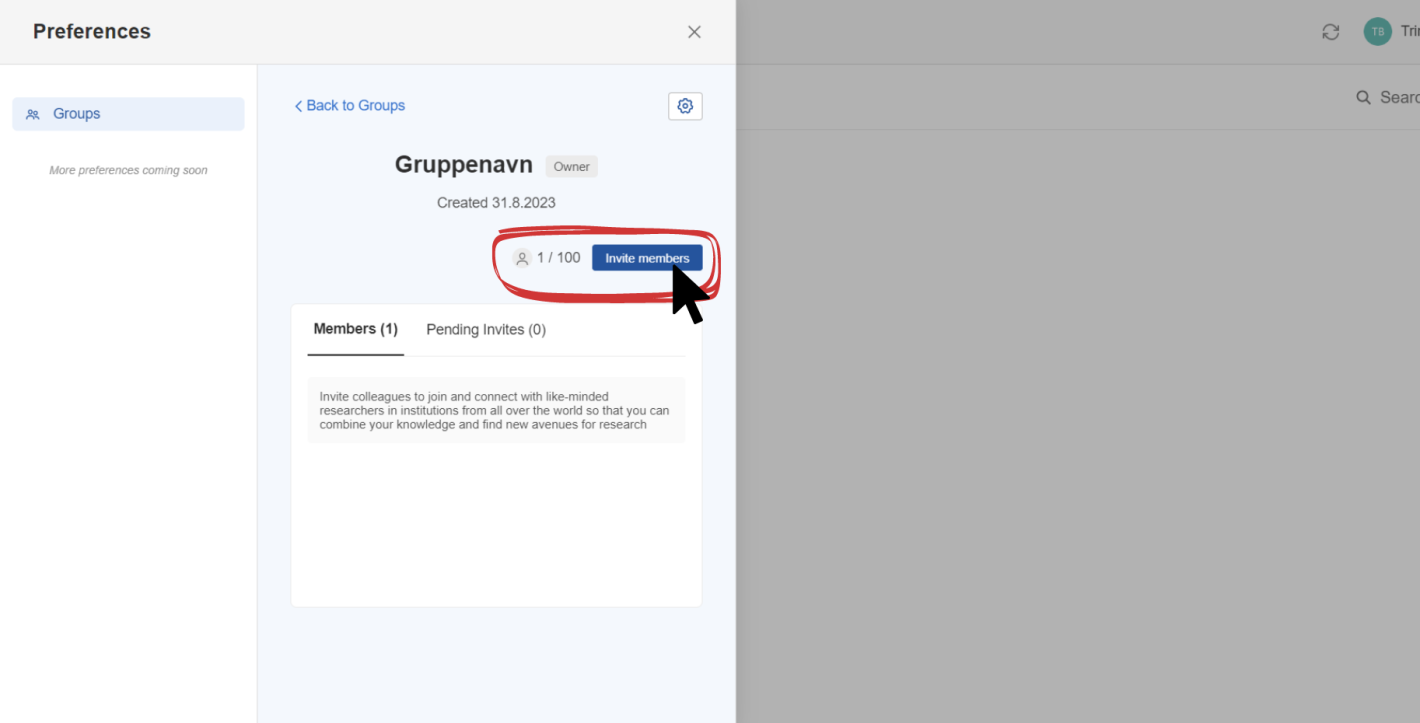The height and width of the screenshot is (723, 1420).
Task: Go back to Groups list
Action: (x=349, y=106)
